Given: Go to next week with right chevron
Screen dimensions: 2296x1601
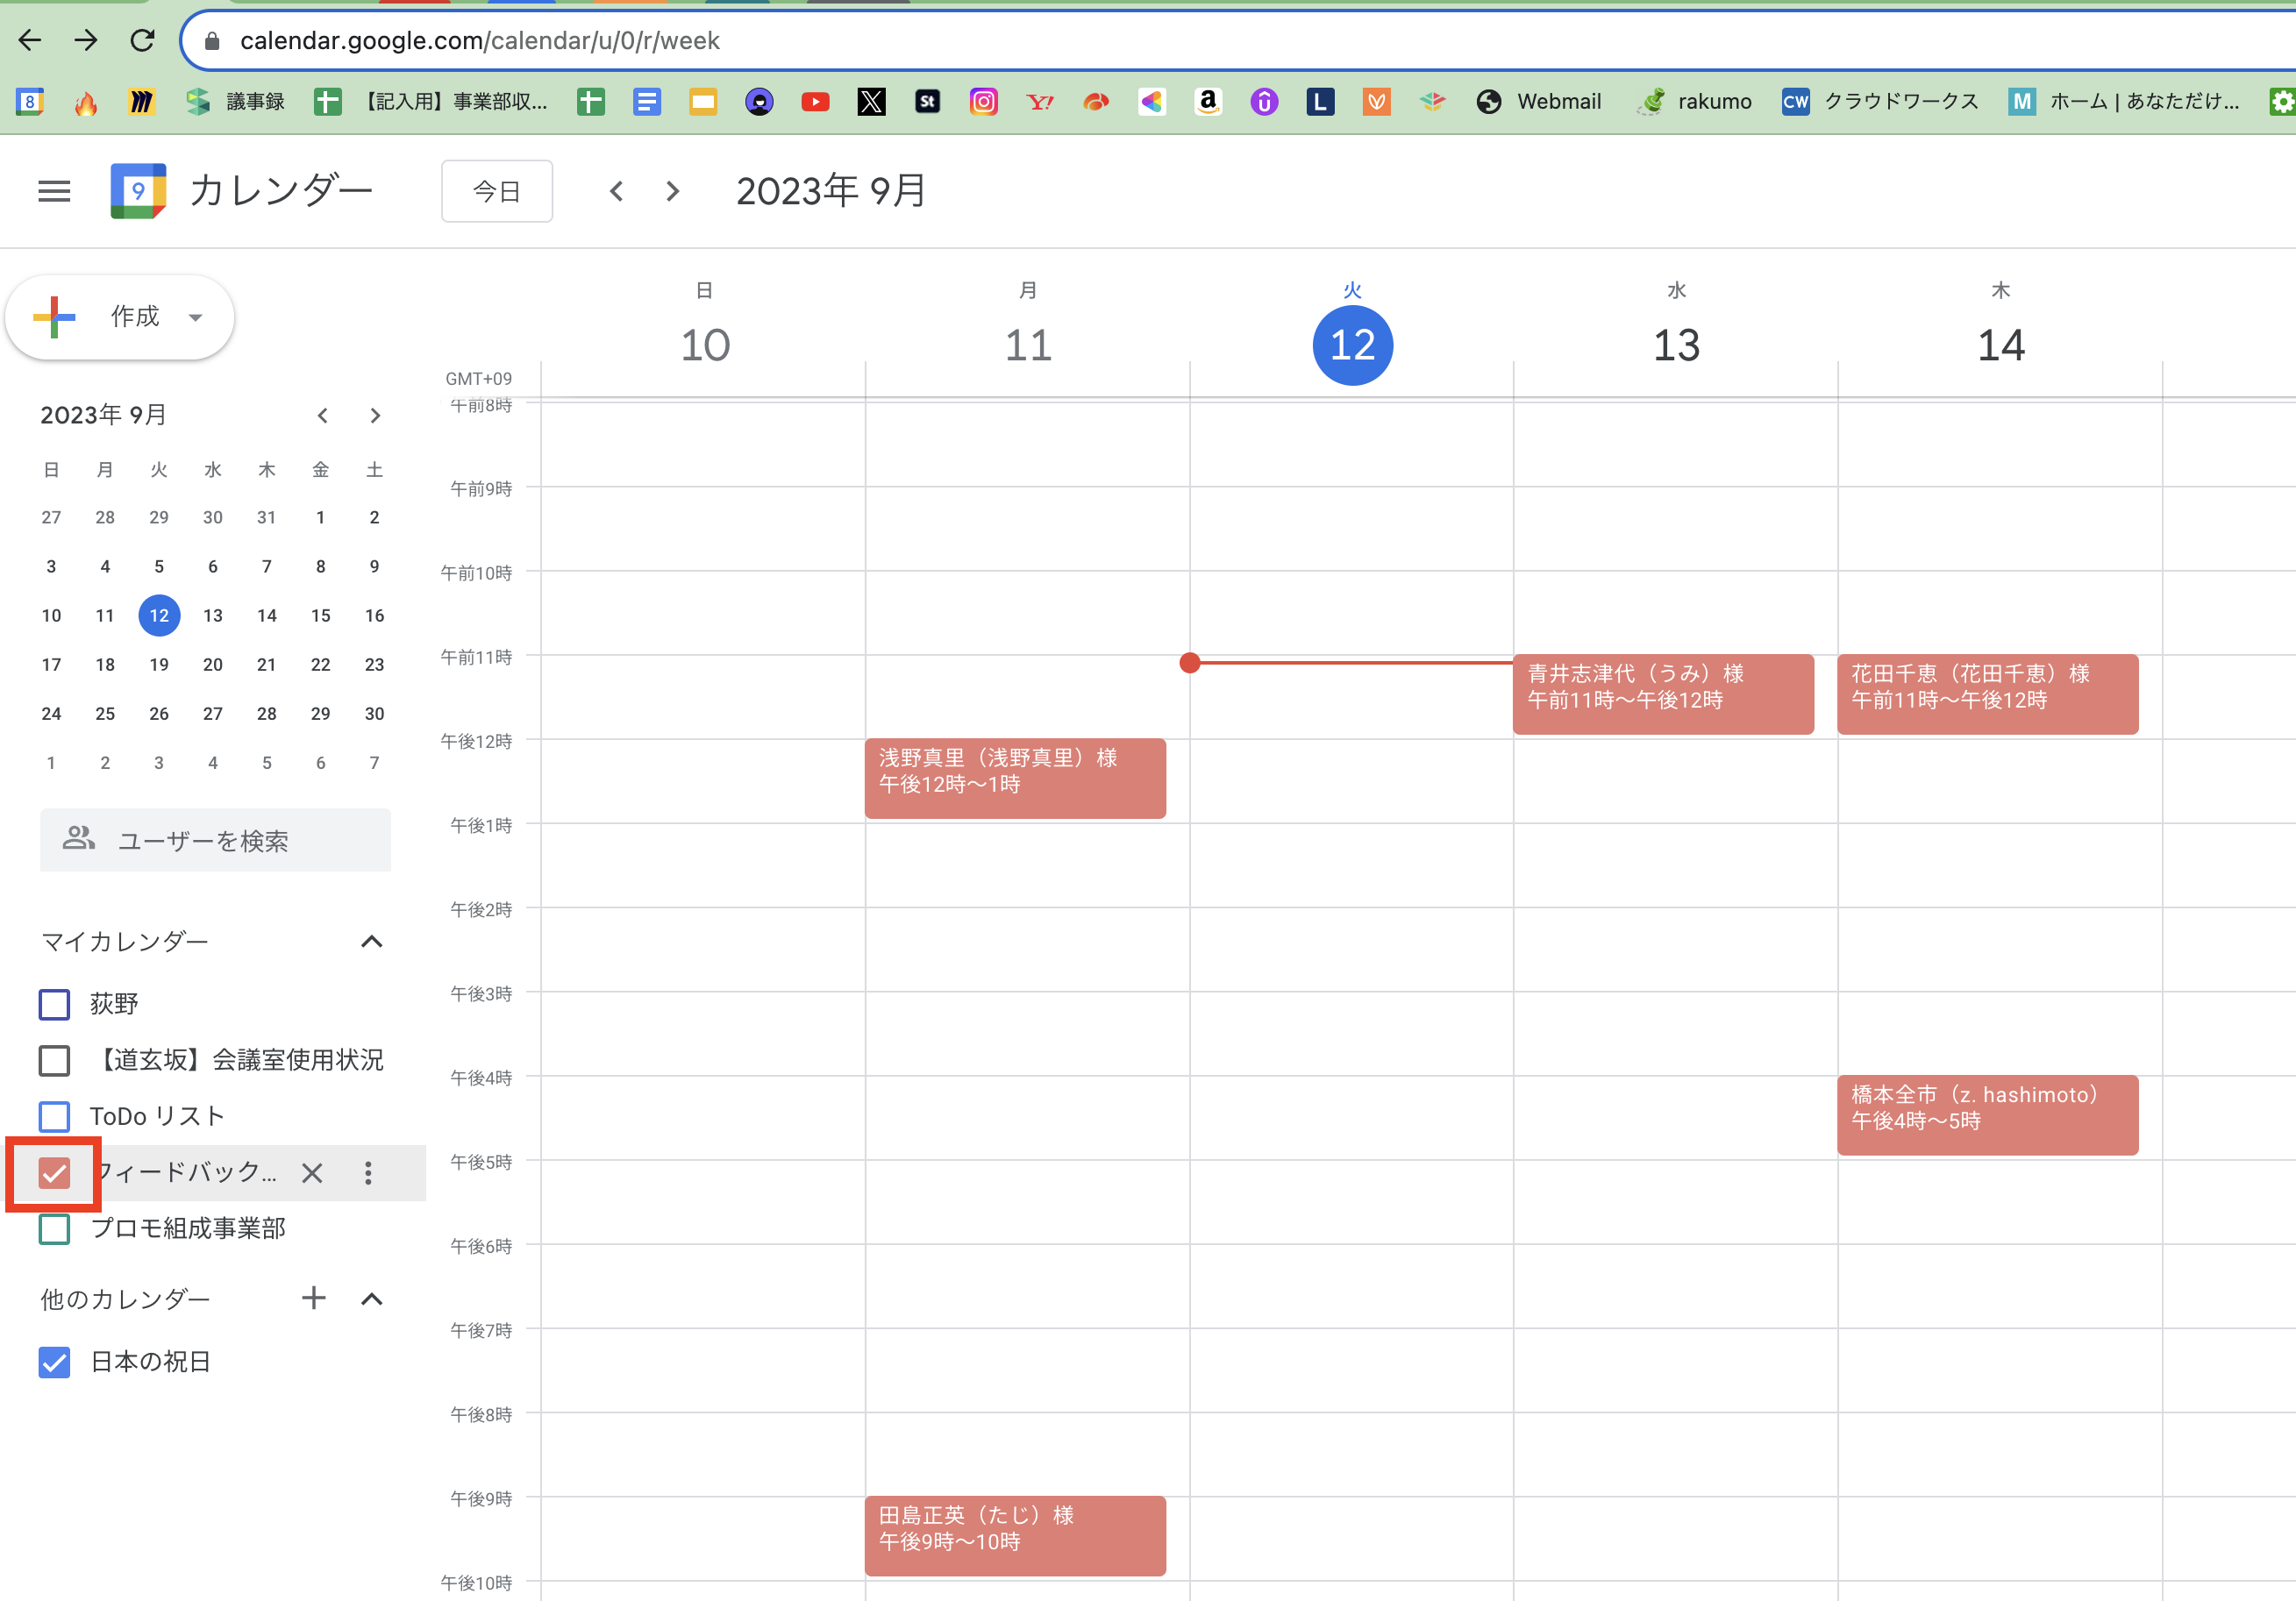Looking at the screenshot, I should point(673,191).
